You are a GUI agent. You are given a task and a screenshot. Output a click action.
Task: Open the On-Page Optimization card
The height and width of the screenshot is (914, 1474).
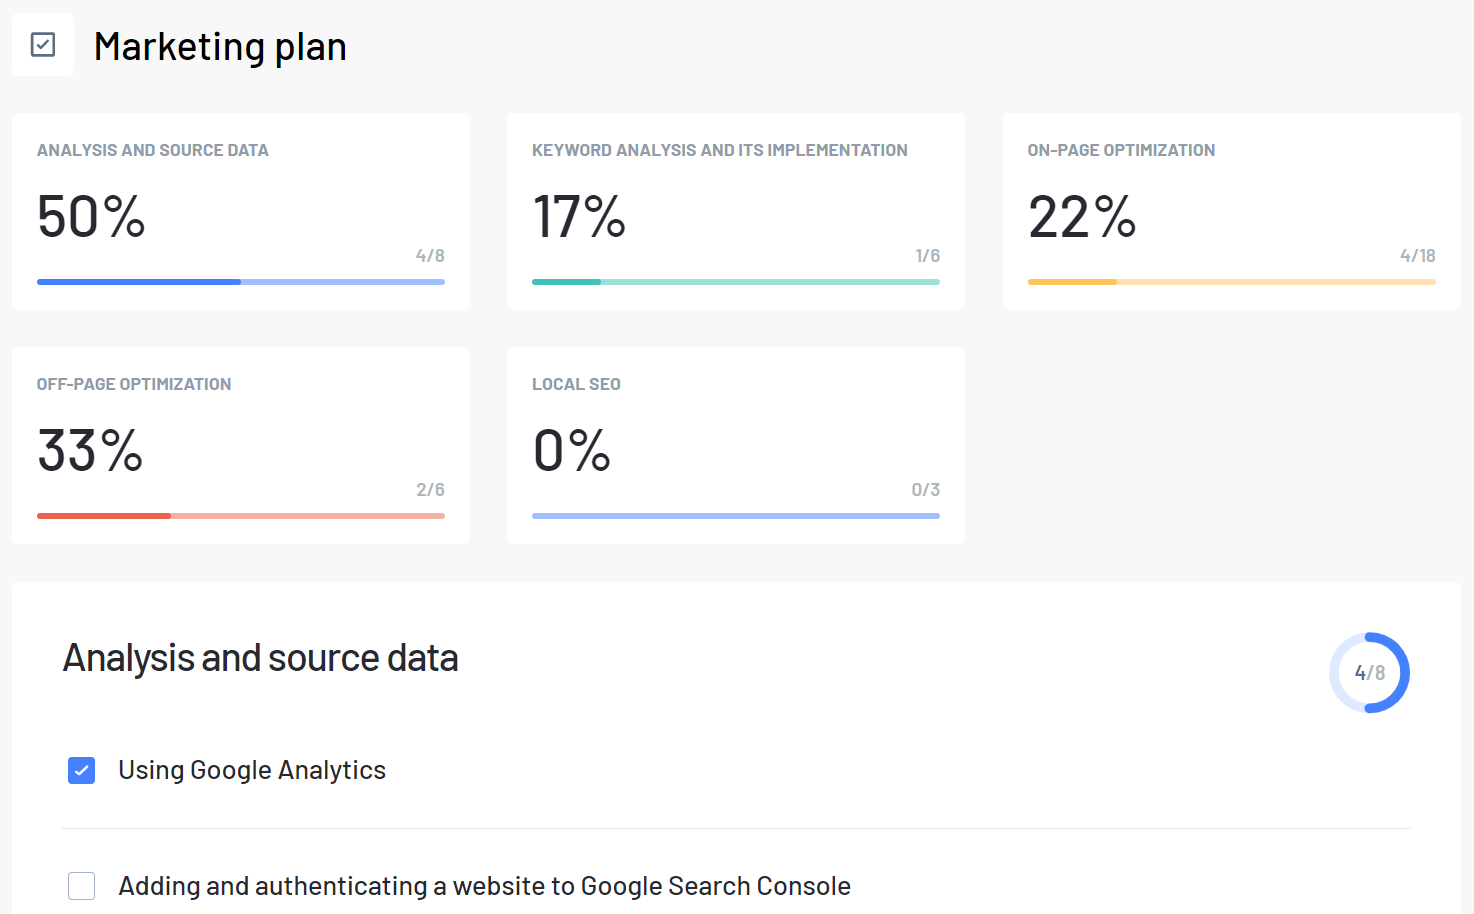pyautogui.click(x=1230, y=211)
